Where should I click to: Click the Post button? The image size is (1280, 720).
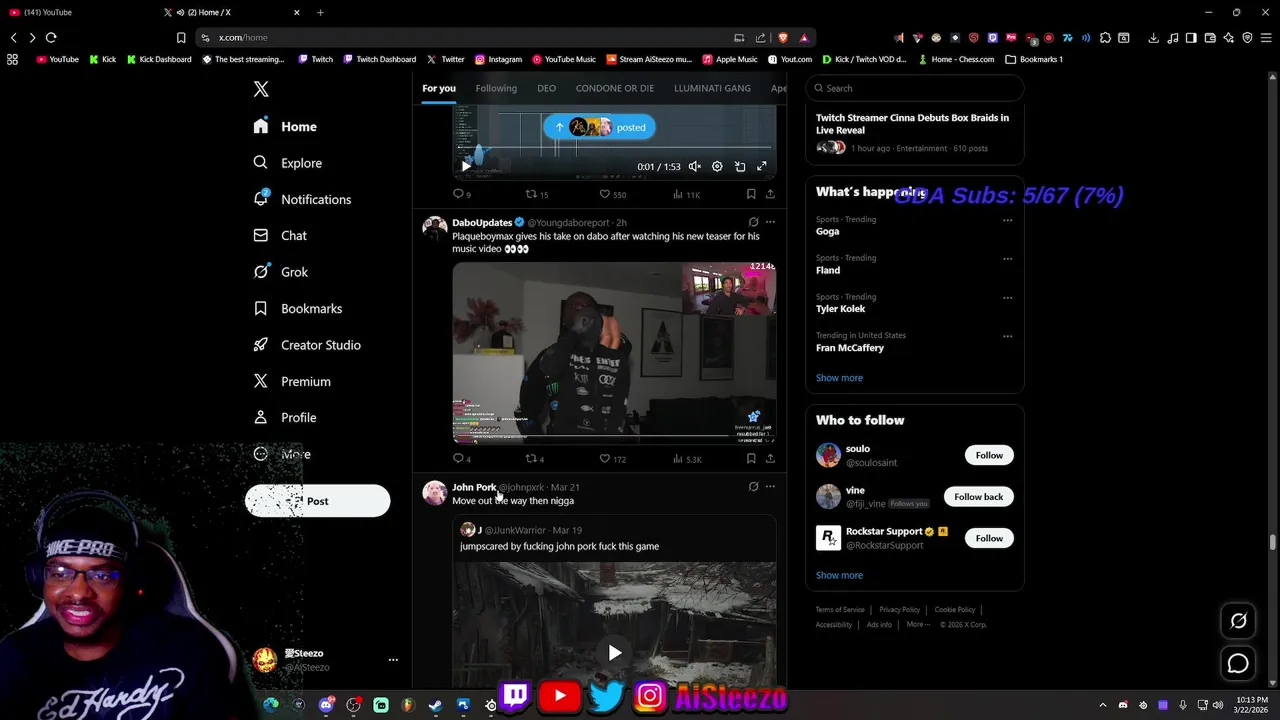(x=318, y=501)
